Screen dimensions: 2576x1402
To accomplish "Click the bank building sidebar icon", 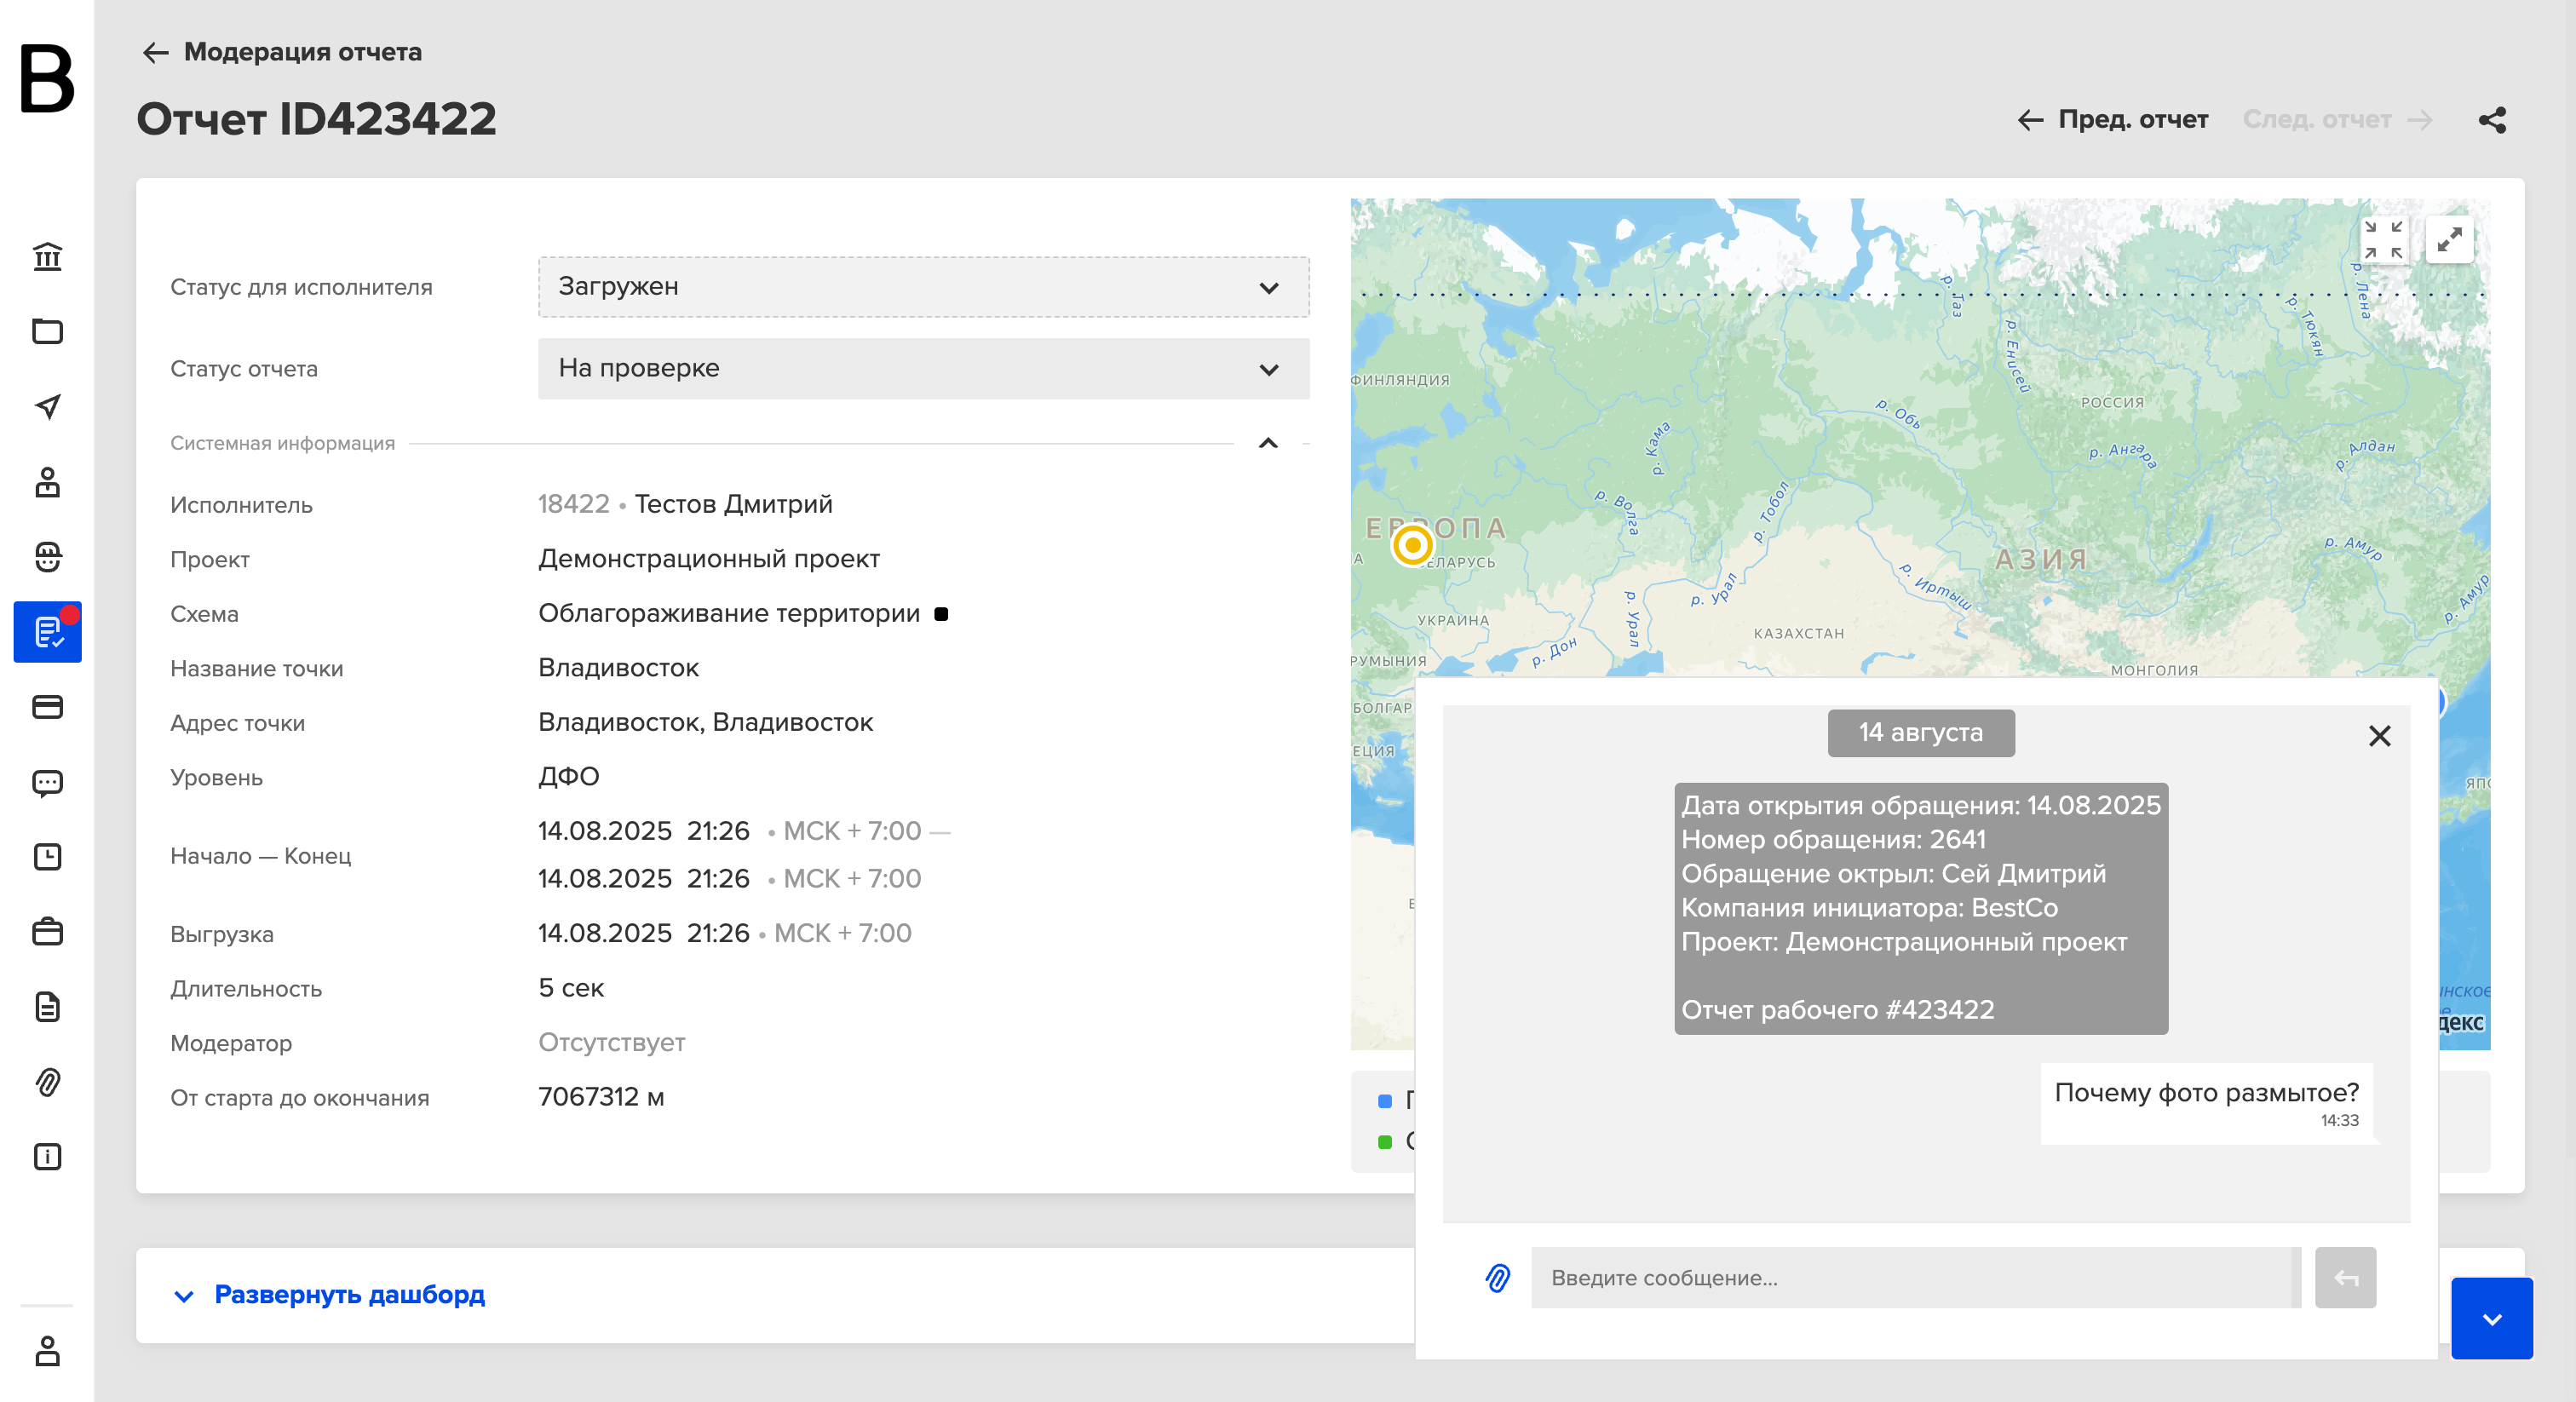I will 47,256.
